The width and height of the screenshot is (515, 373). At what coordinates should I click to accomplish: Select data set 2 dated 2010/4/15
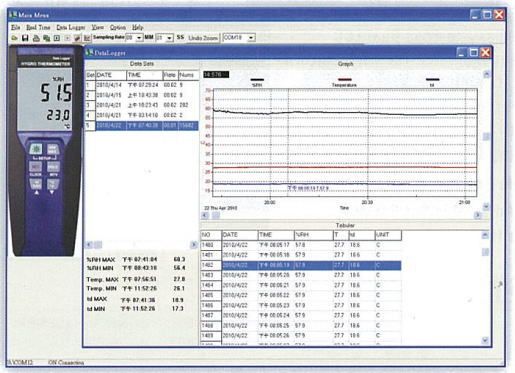[x=142, y=95]
